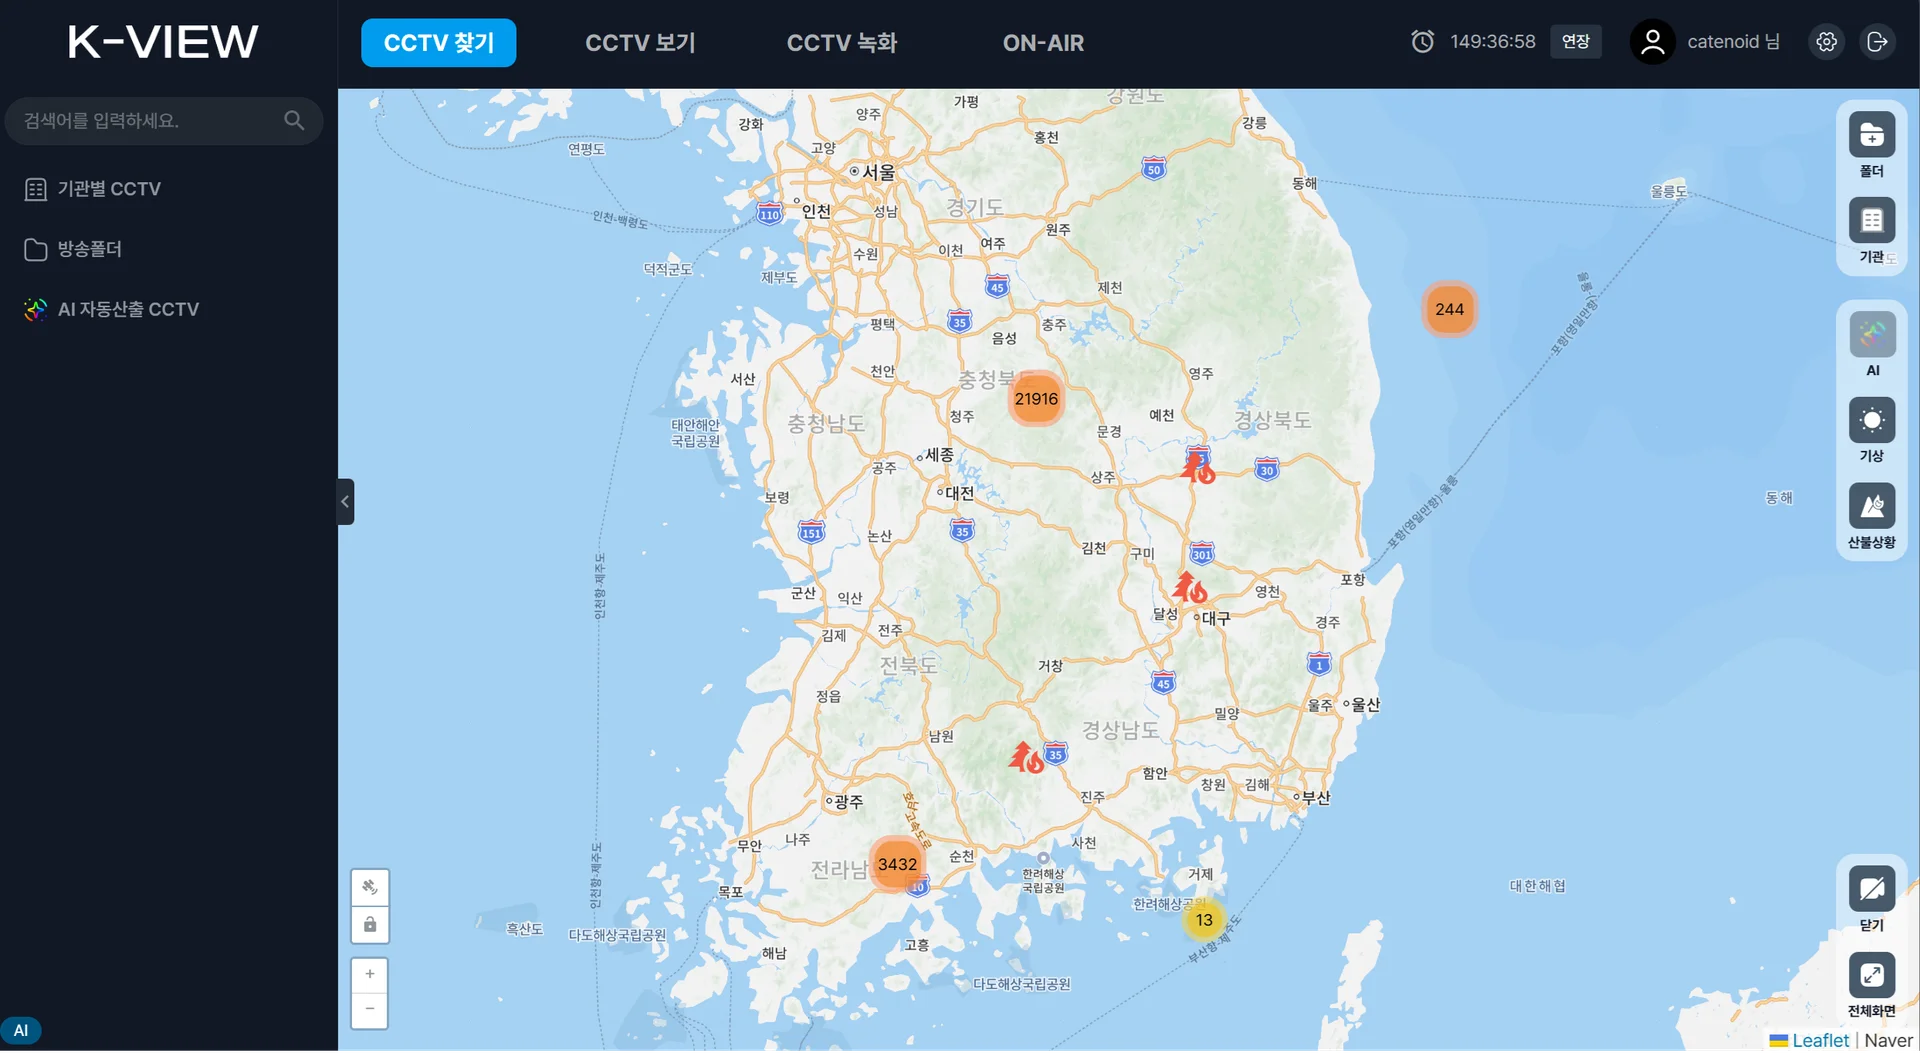The image size is (1920, 1053).
Task: Switch to the CCTV 보기 tab
Action: [x=640, y=43]
